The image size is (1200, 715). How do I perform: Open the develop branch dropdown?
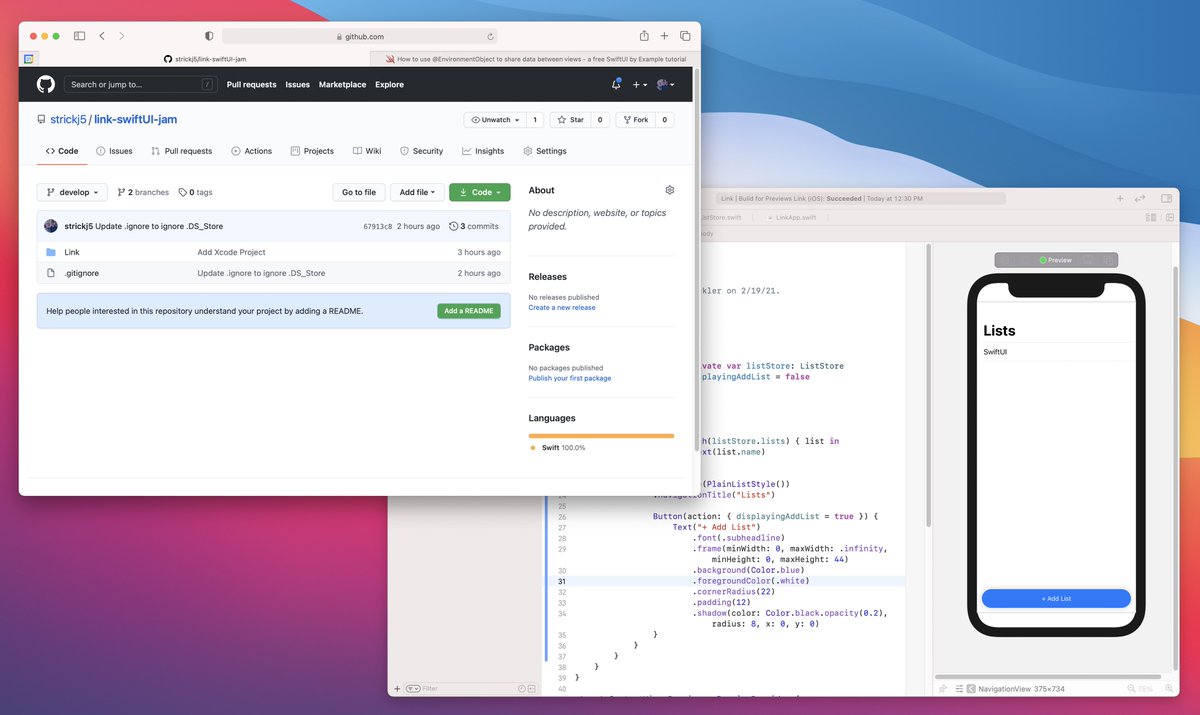click(72, 192)
